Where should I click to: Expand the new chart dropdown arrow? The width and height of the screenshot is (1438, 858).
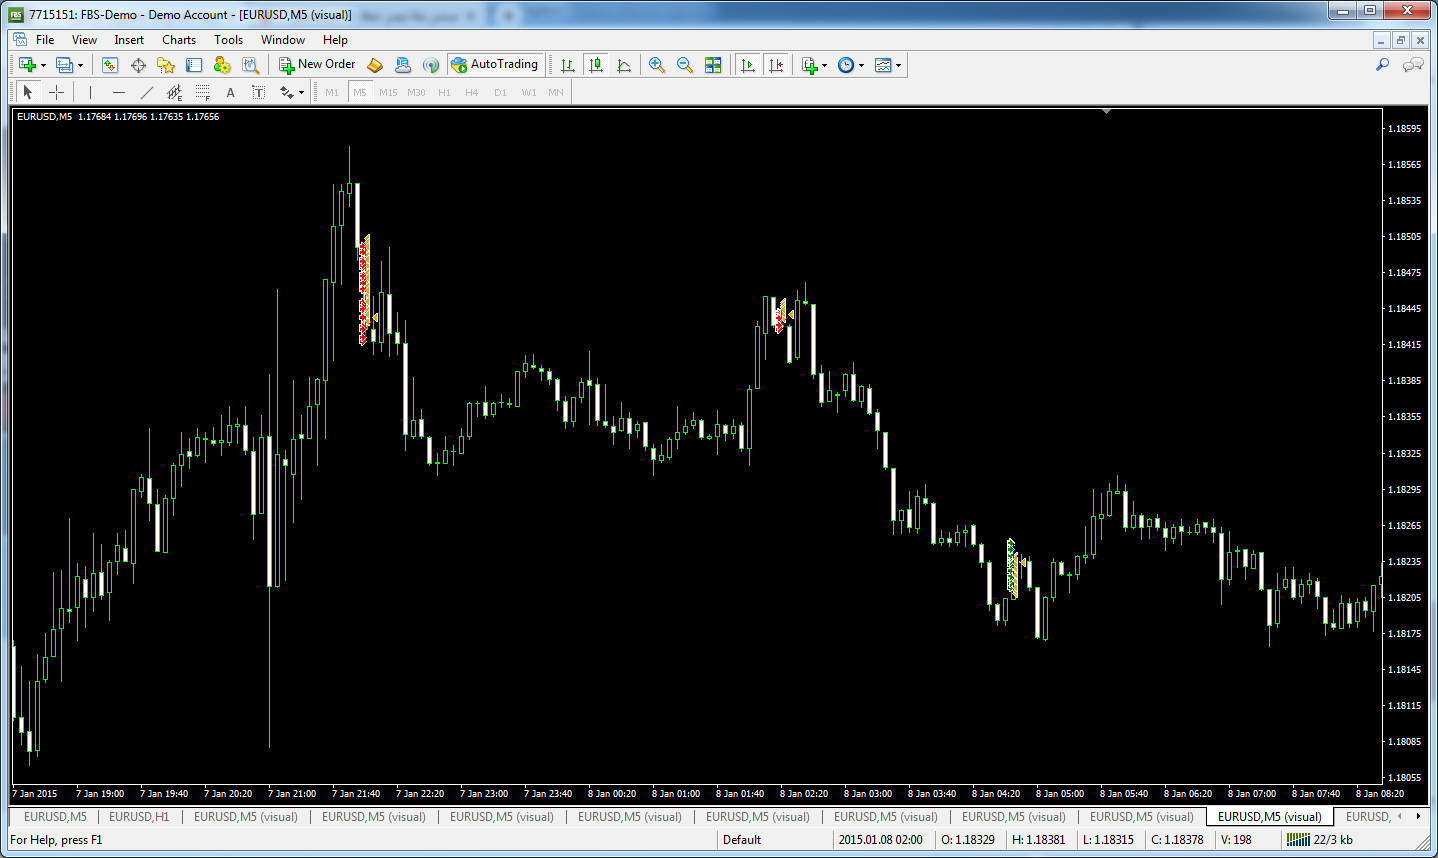pos(43,66)
